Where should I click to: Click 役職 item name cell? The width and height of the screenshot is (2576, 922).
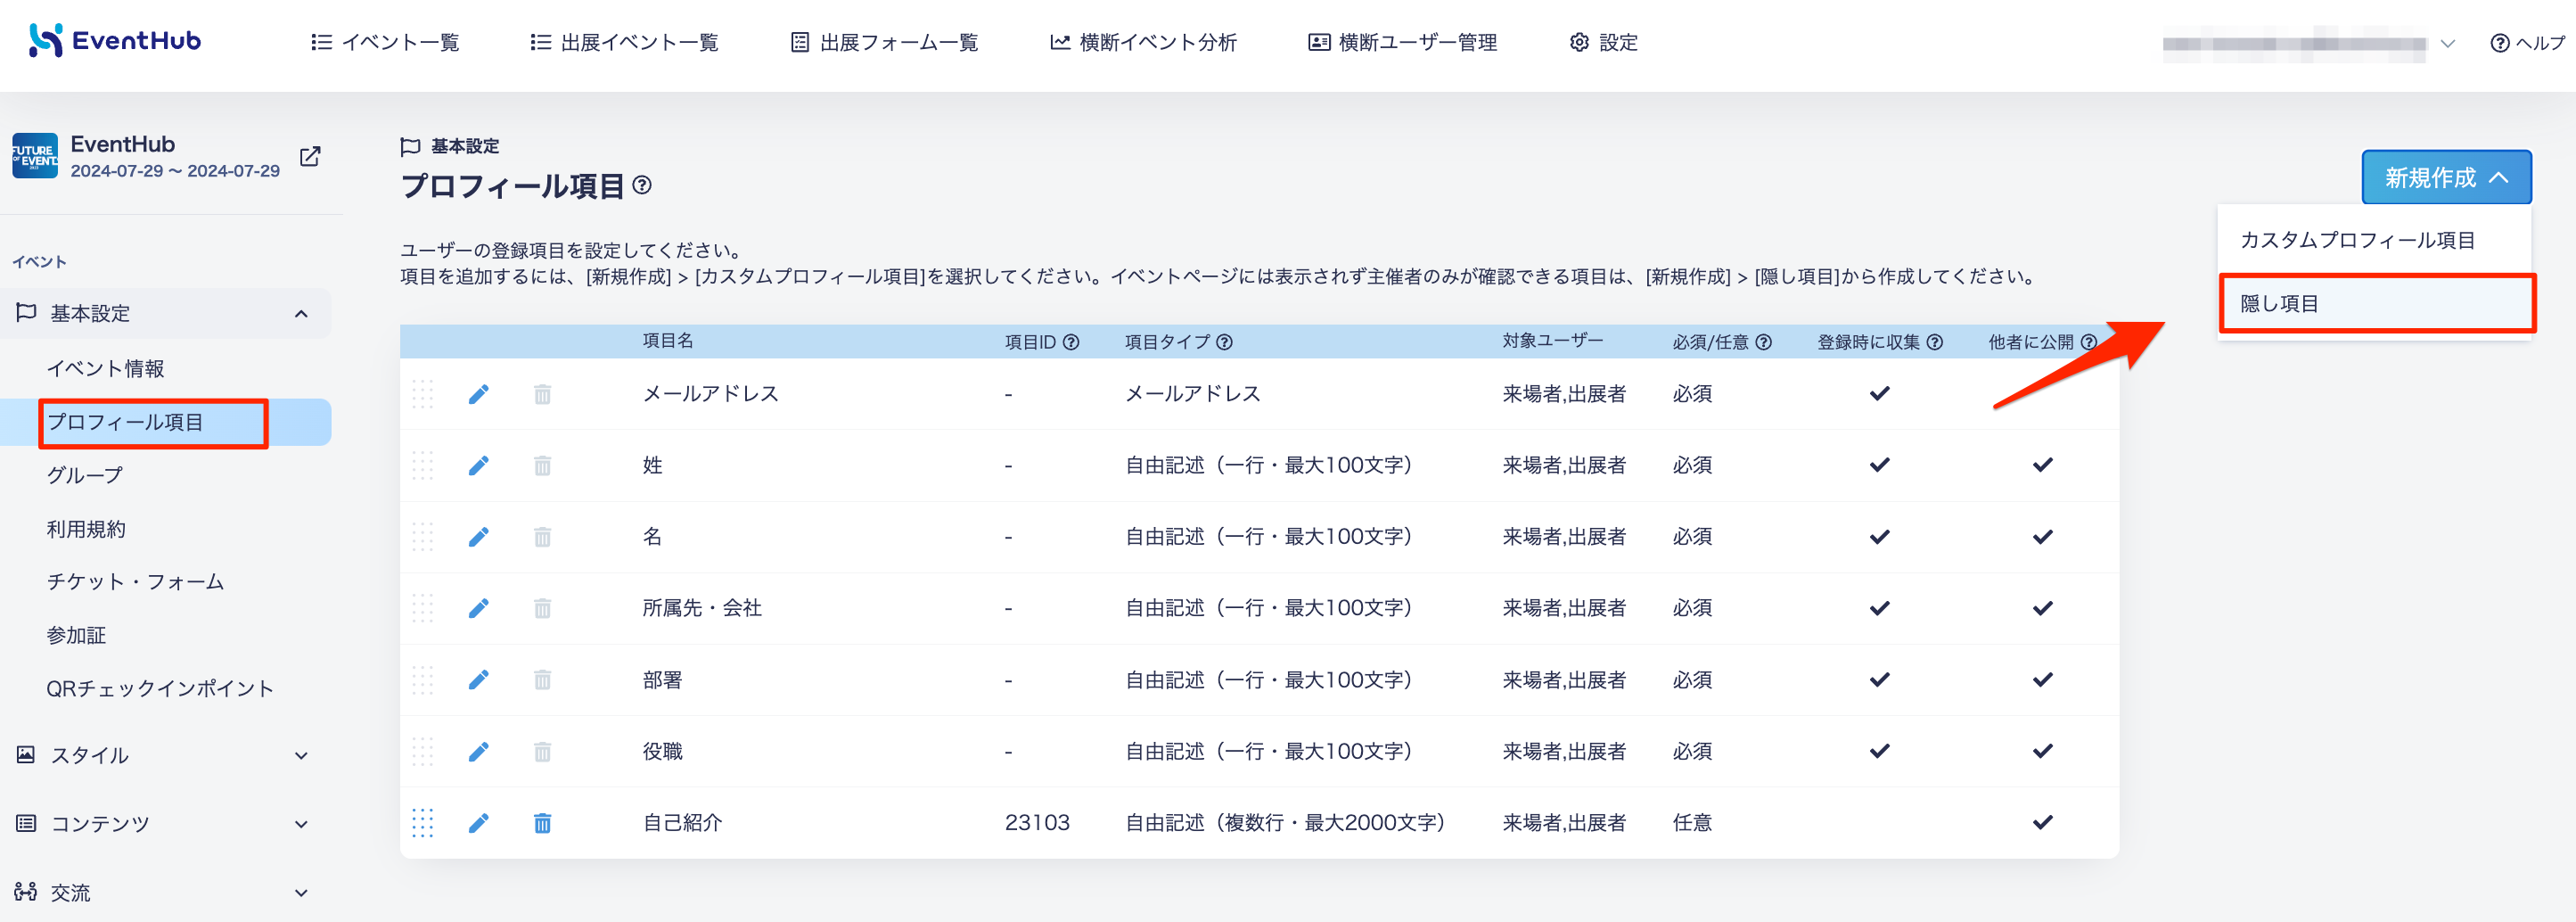(662, 751)
